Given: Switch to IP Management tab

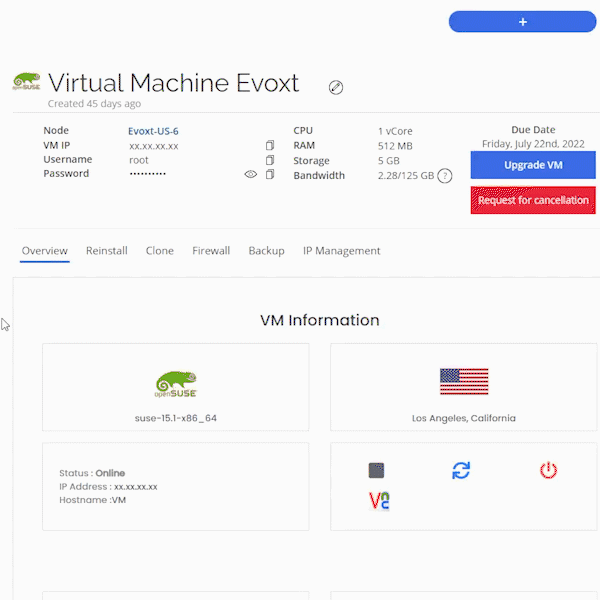Looking at the screenshot, I should pyautogui.click(x=342, y=251).
